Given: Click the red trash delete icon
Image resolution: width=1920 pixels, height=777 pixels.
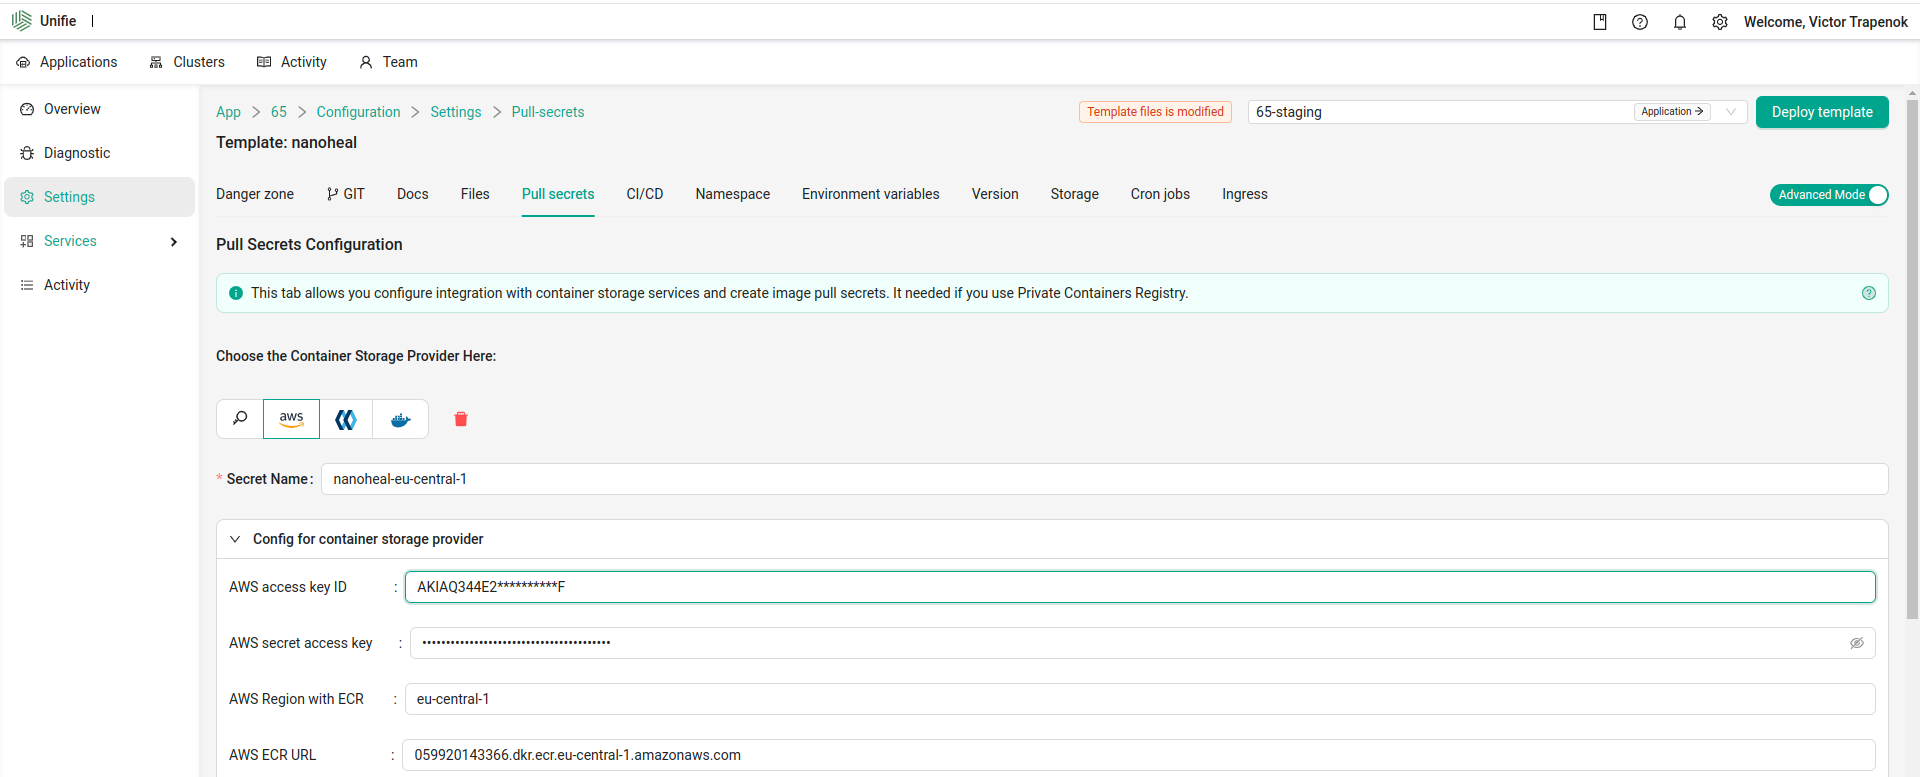Looking at the screenshot, I should pyautogui.click(x=461, y=419).
